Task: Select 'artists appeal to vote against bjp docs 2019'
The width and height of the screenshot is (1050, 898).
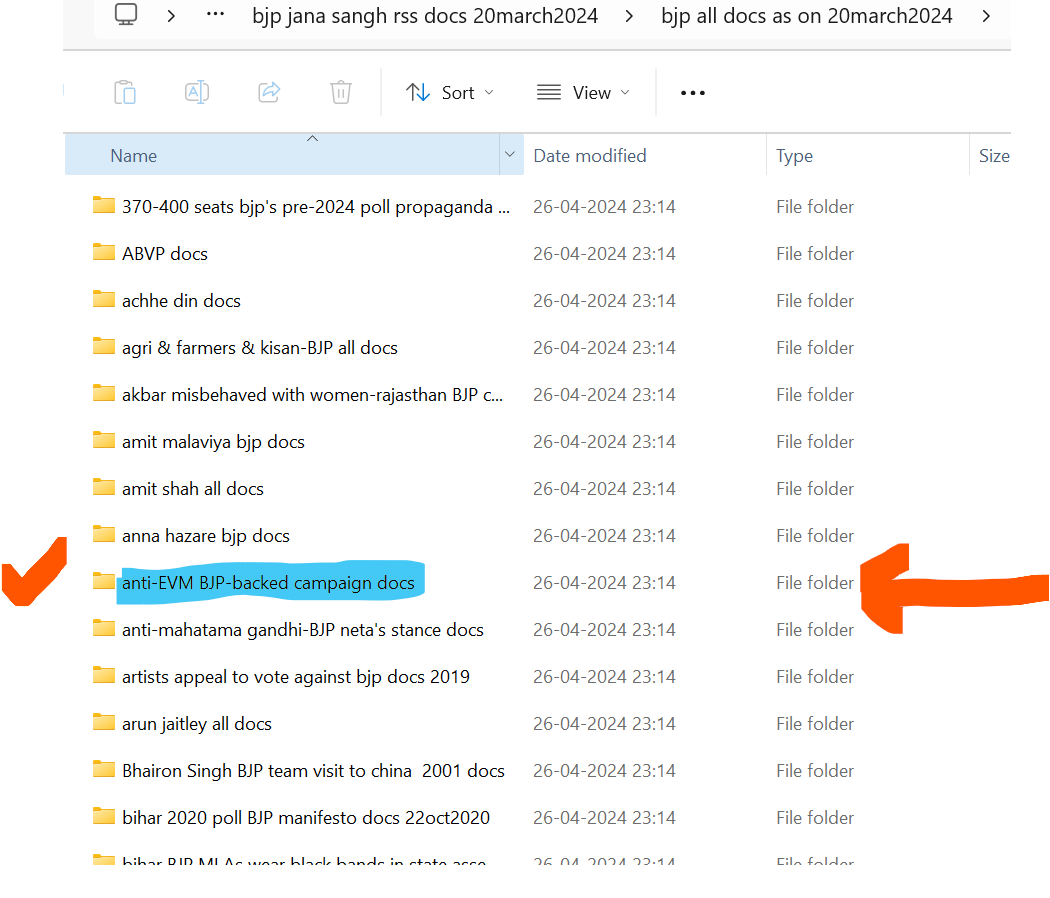Action: point(296,677)
